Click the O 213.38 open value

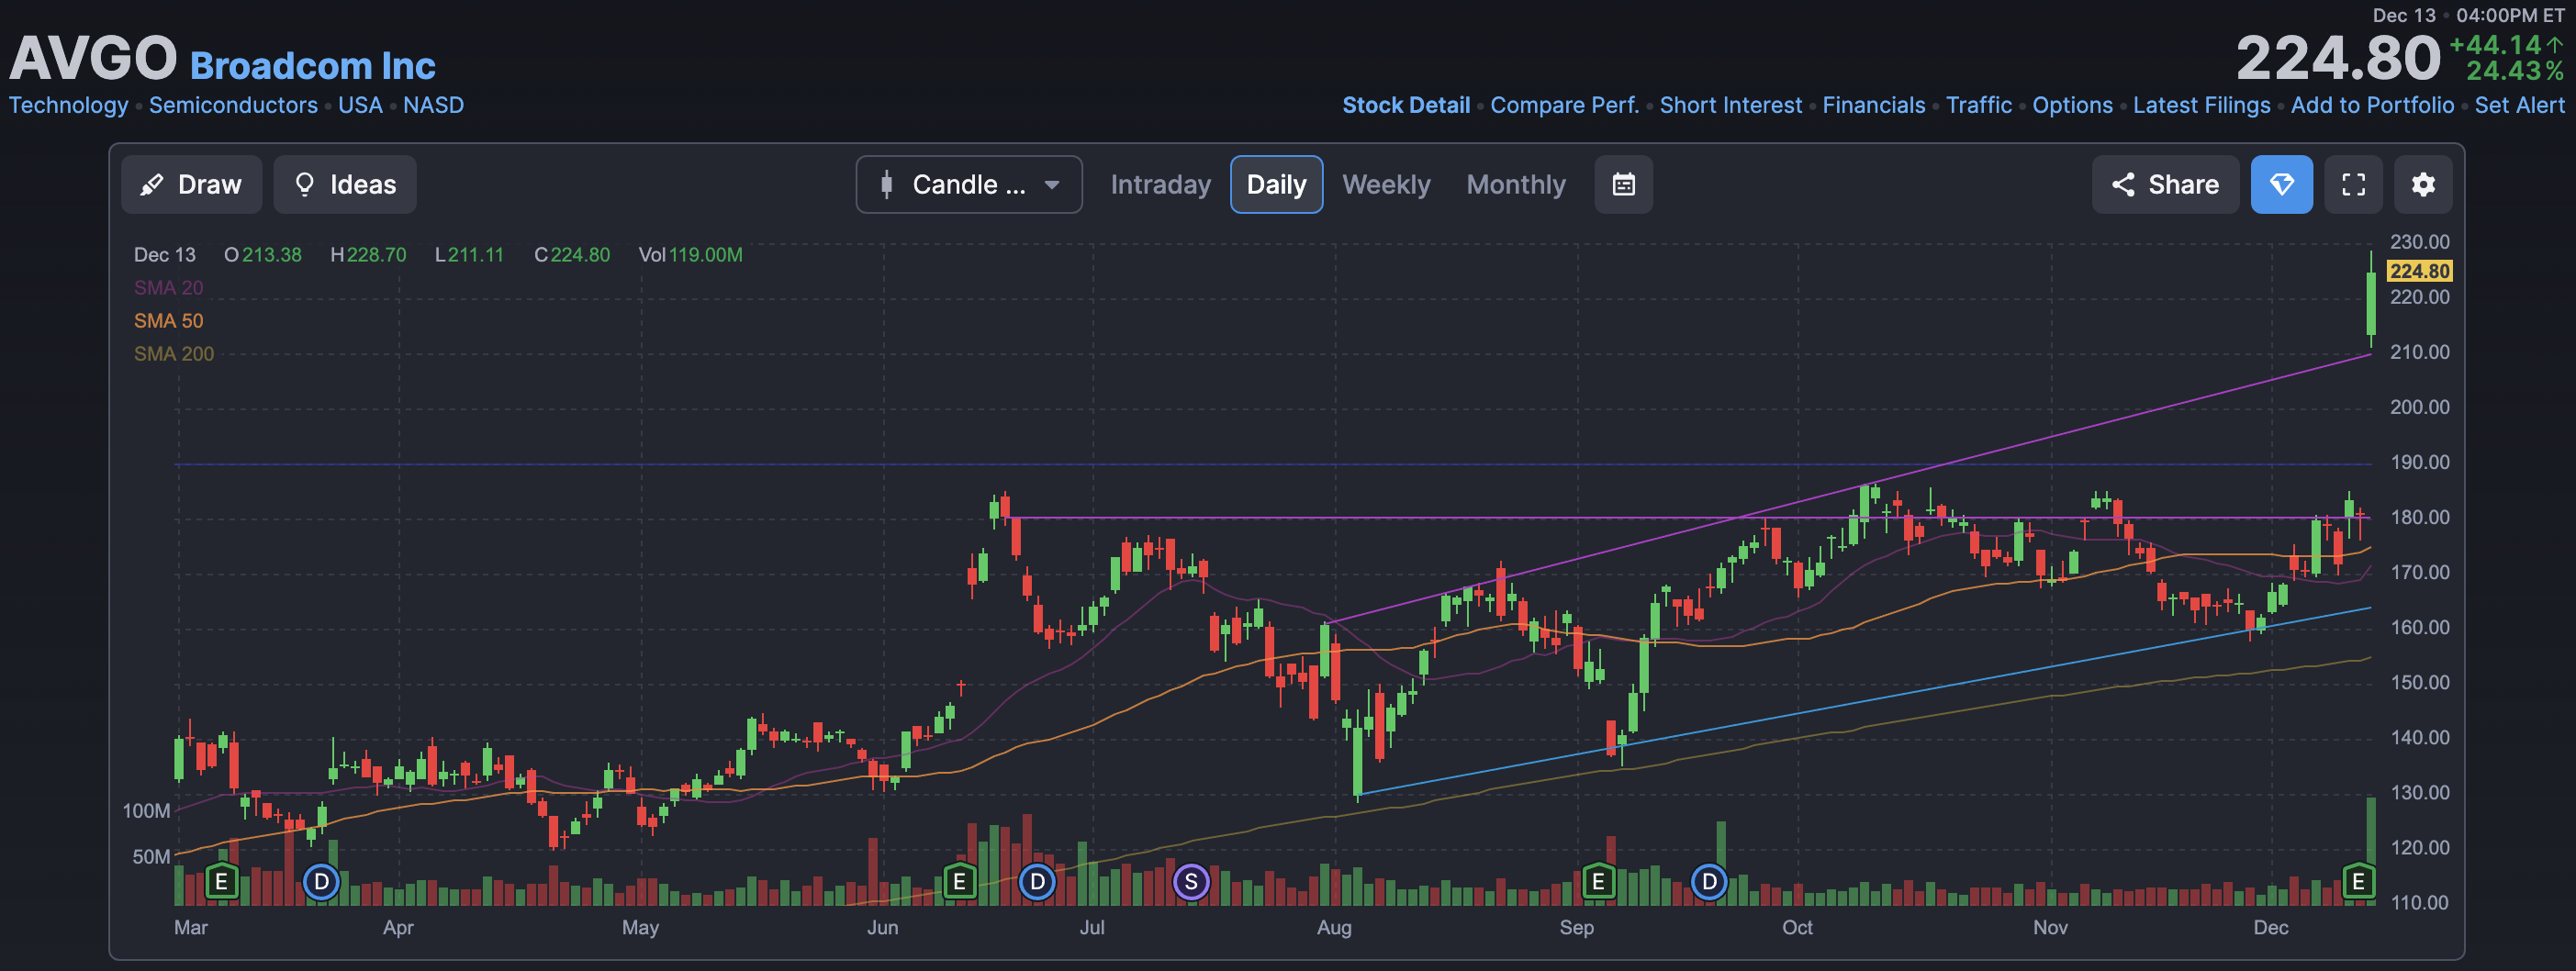pos(262,255)
